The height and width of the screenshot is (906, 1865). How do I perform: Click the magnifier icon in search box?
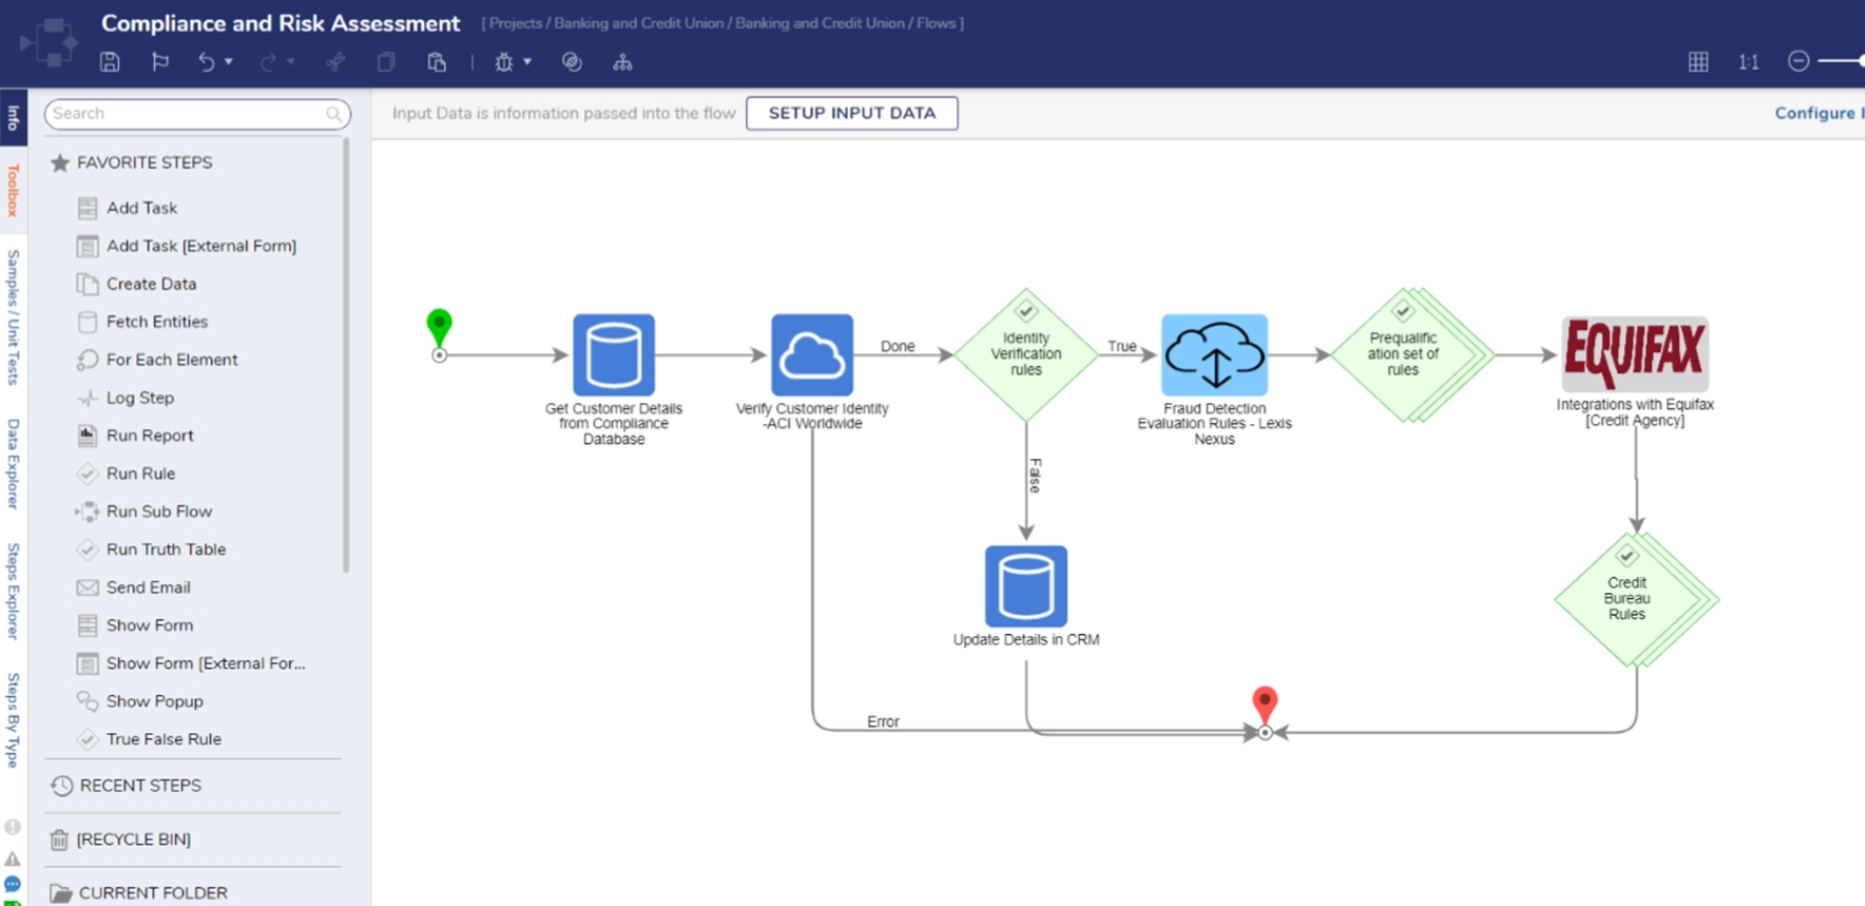(334, 114)
